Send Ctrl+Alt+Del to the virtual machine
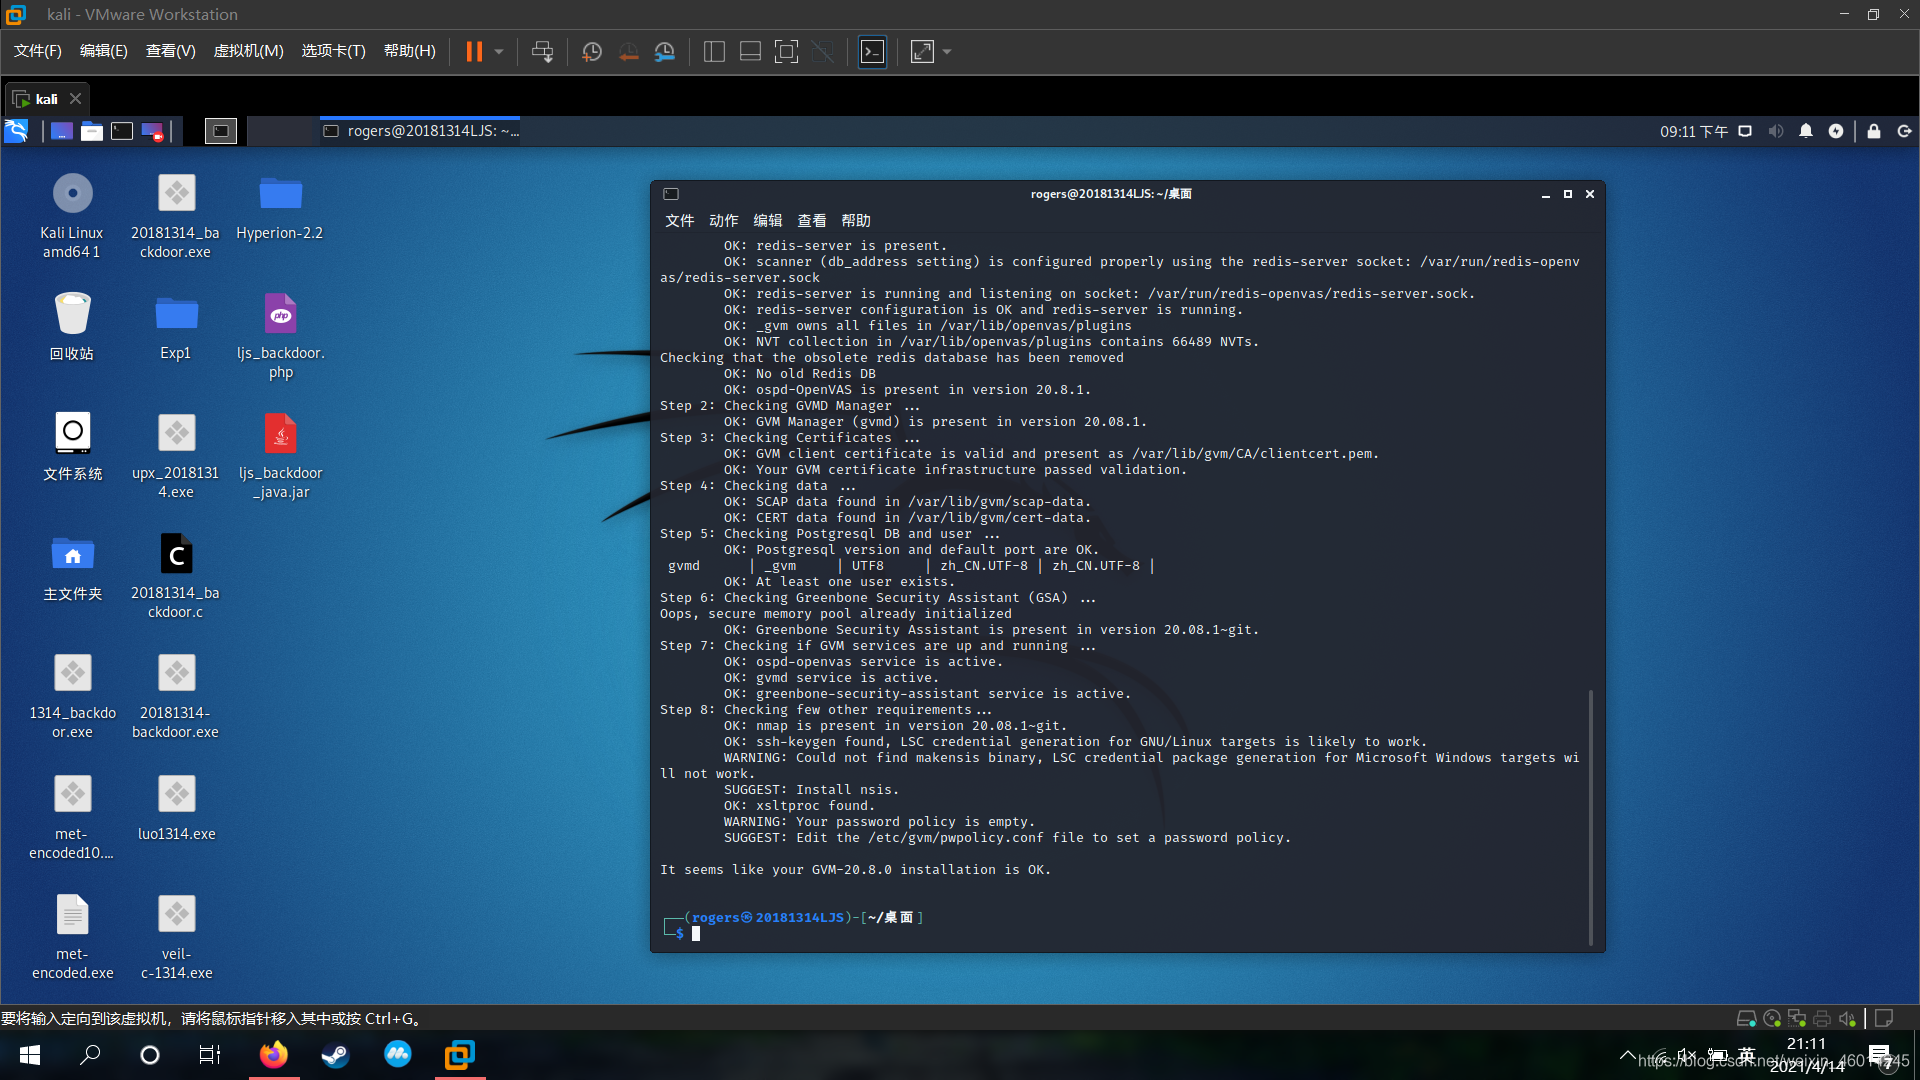This screenshot has height=1080, width=1920. tap(542, 51)
